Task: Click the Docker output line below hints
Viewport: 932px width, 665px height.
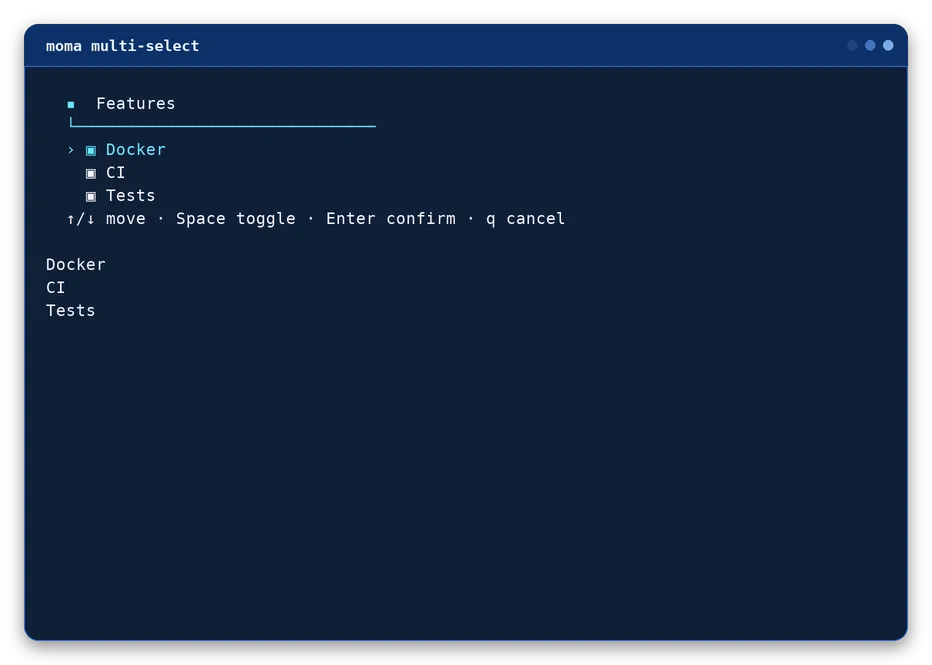Action: pos(75,264)
